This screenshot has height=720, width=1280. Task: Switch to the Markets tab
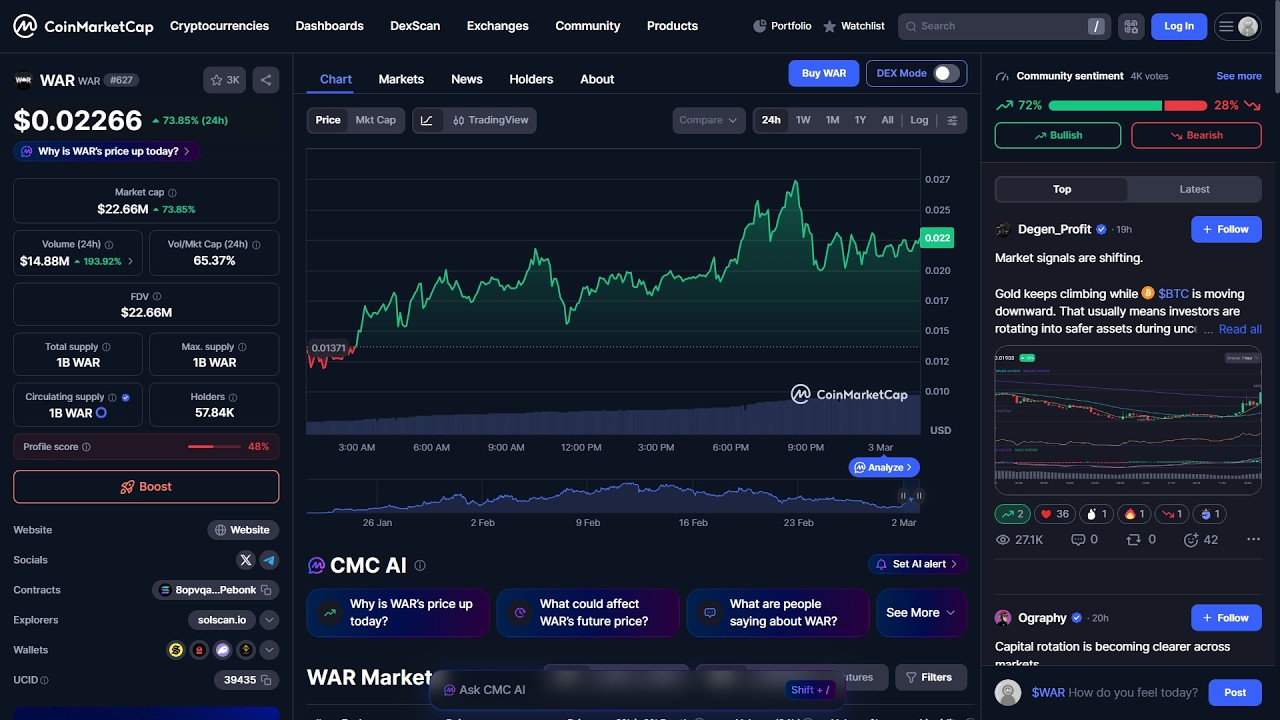tap(401, 79)
